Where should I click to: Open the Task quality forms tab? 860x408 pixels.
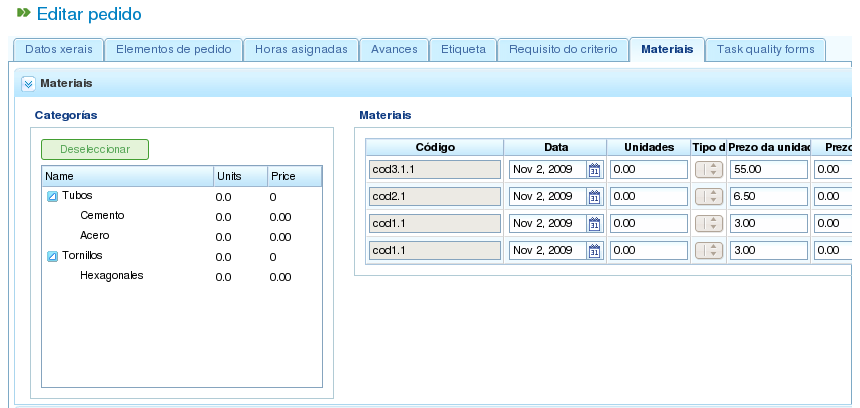pos(765,49)
